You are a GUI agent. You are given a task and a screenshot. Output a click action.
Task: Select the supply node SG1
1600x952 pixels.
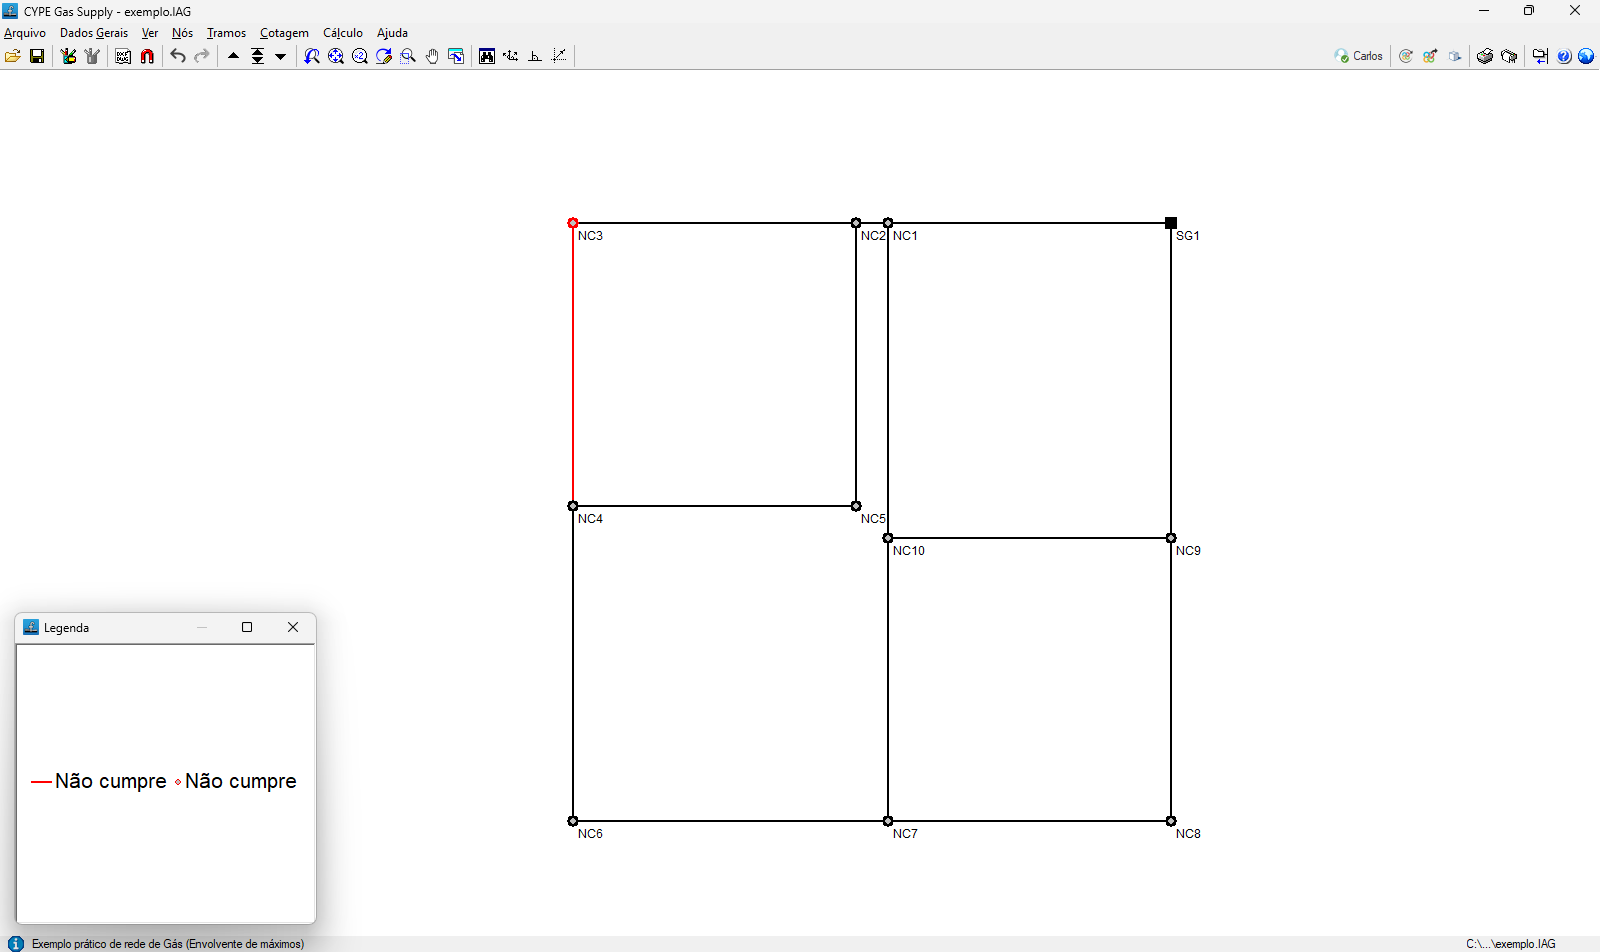pos(1171,223)
